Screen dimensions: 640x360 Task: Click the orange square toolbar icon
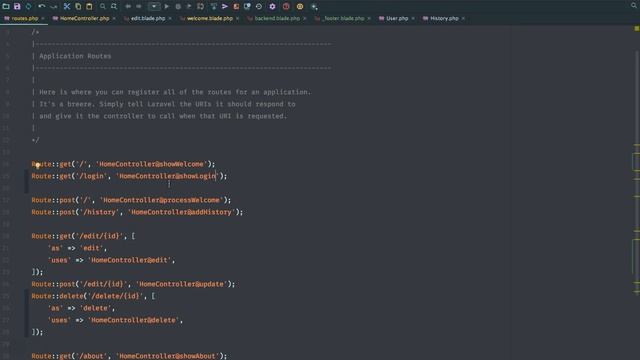(236, 7)
